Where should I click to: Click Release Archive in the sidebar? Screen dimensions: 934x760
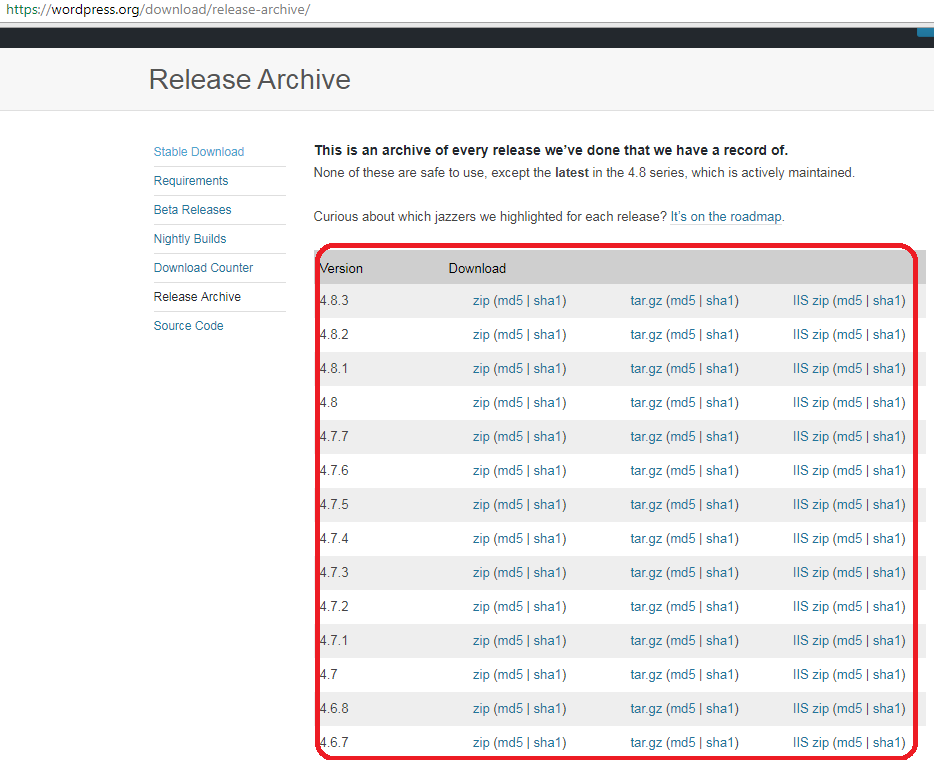coord(197,297)
